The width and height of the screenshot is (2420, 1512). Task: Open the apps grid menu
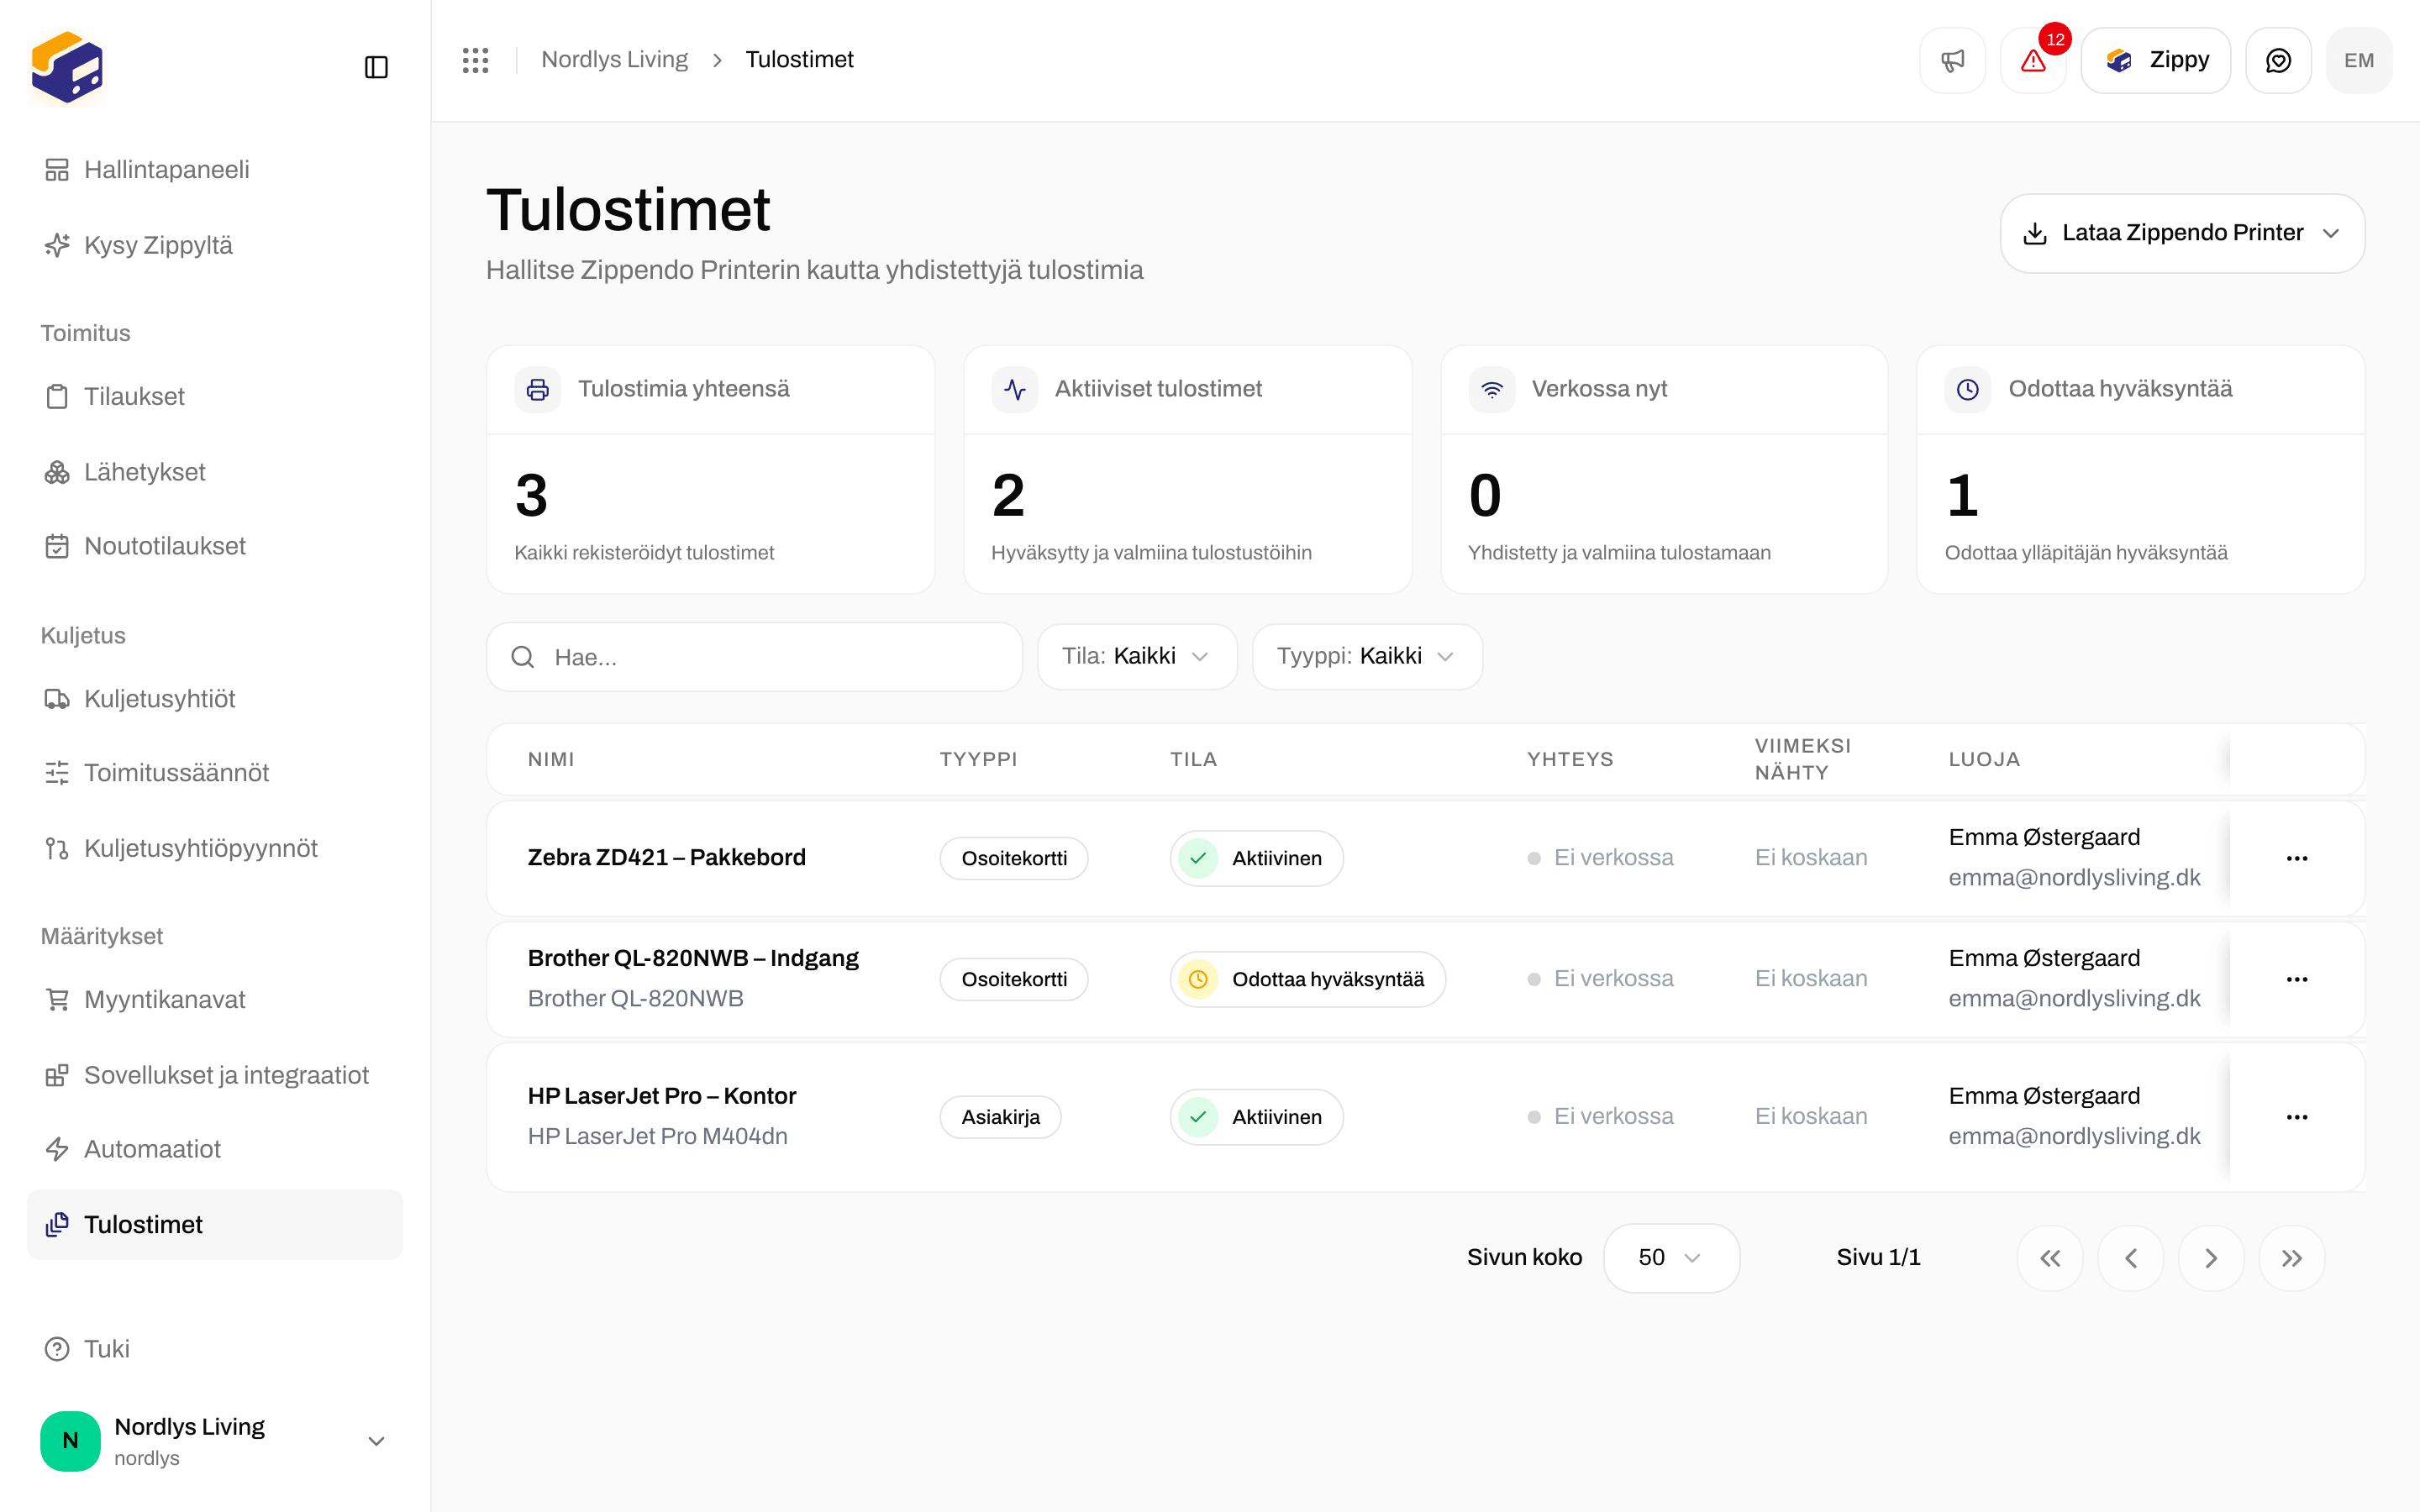click(x=476, y=60)
